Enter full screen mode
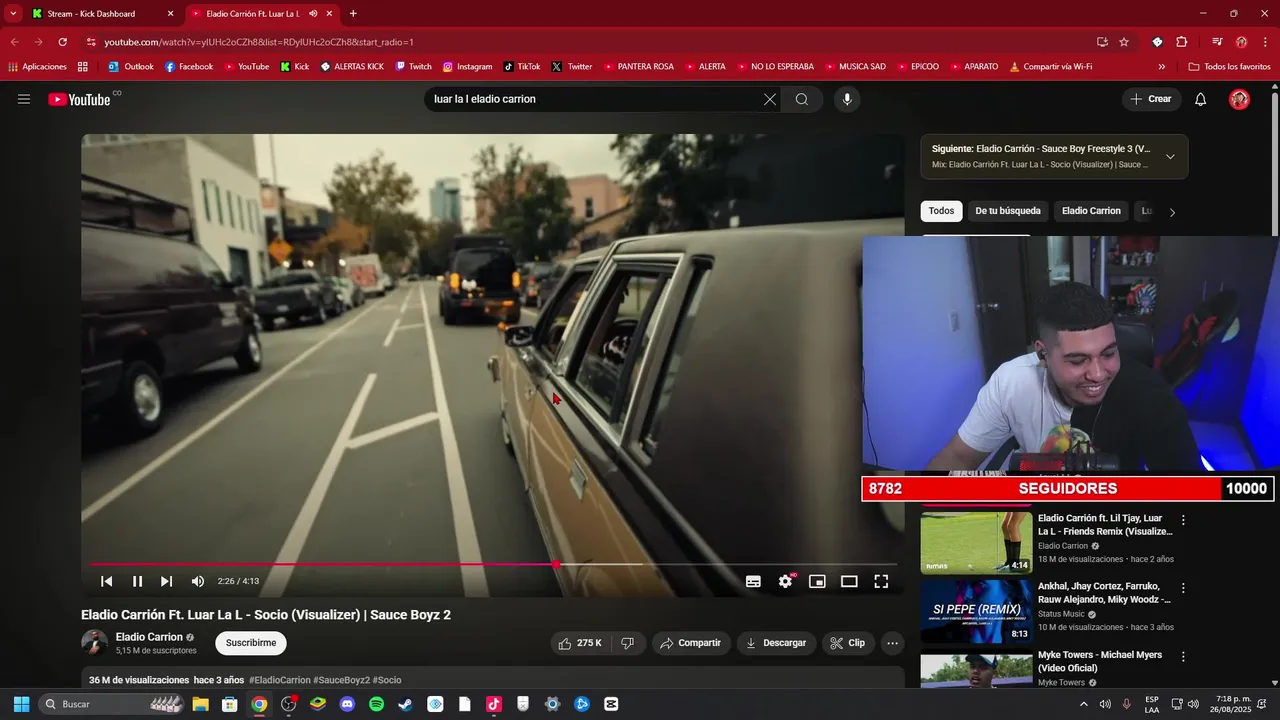Image resolution: width=1280 pixels, height=720 pixels. [x=881, y=581]
